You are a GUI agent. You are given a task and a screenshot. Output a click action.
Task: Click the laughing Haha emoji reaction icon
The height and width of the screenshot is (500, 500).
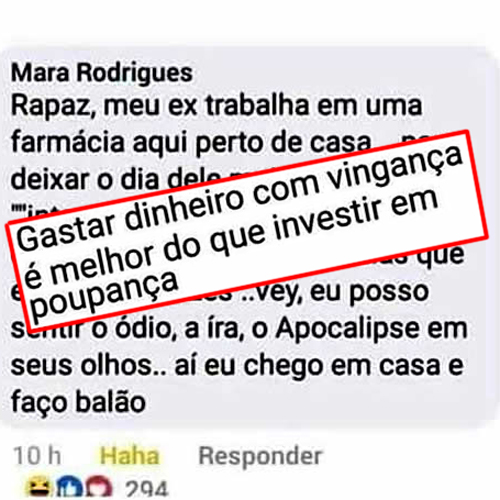tap(40, 489)
